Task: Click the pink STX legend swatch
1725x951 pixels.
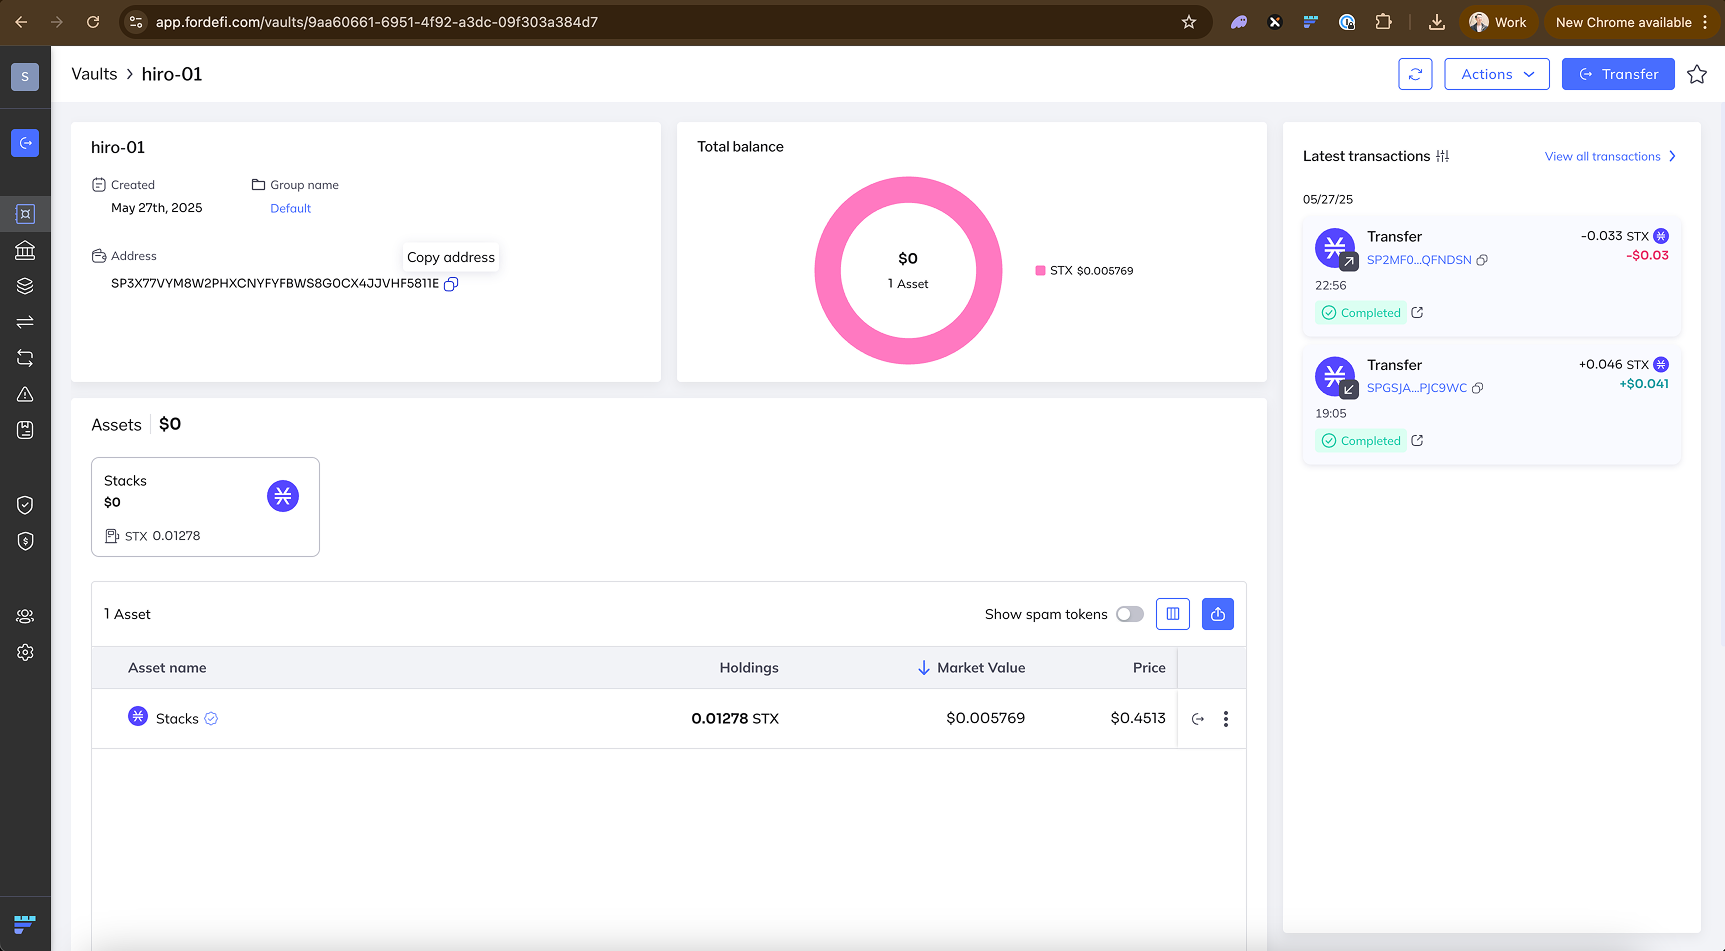Action: (1040, 271)
